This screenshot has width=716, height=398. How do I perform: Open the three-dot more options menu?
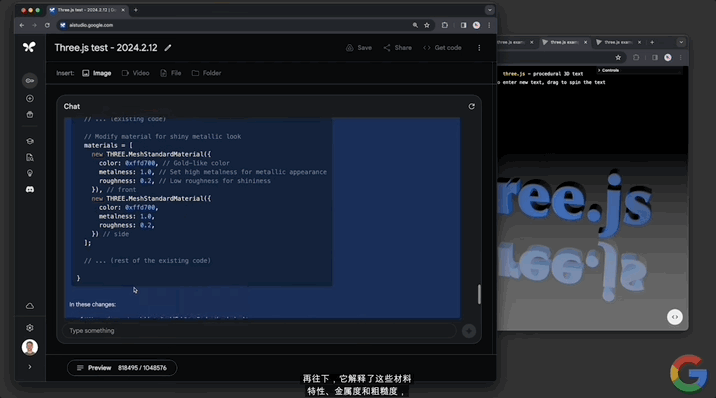(479, 48)
